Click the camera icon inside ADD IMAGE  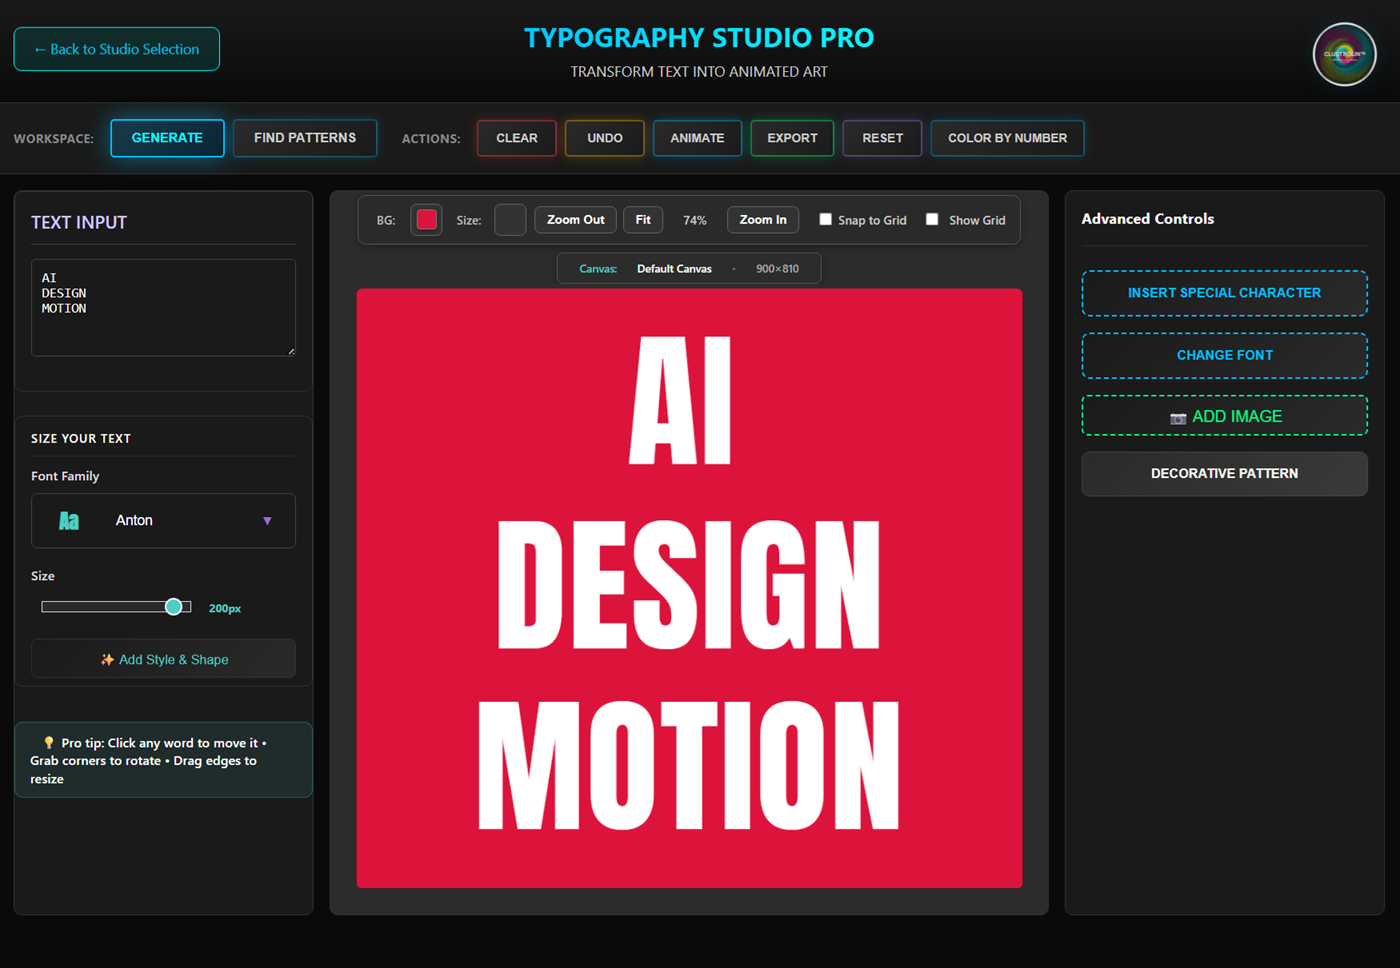click(1179, 417)
